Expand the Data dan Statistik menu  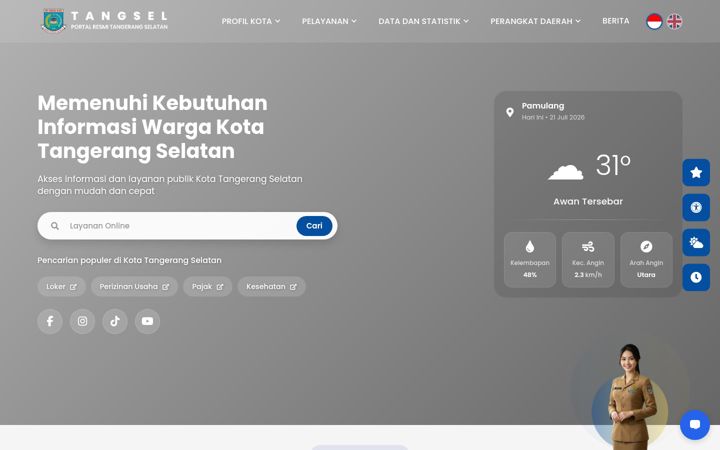pyautogui.click(x=423, y=21)
